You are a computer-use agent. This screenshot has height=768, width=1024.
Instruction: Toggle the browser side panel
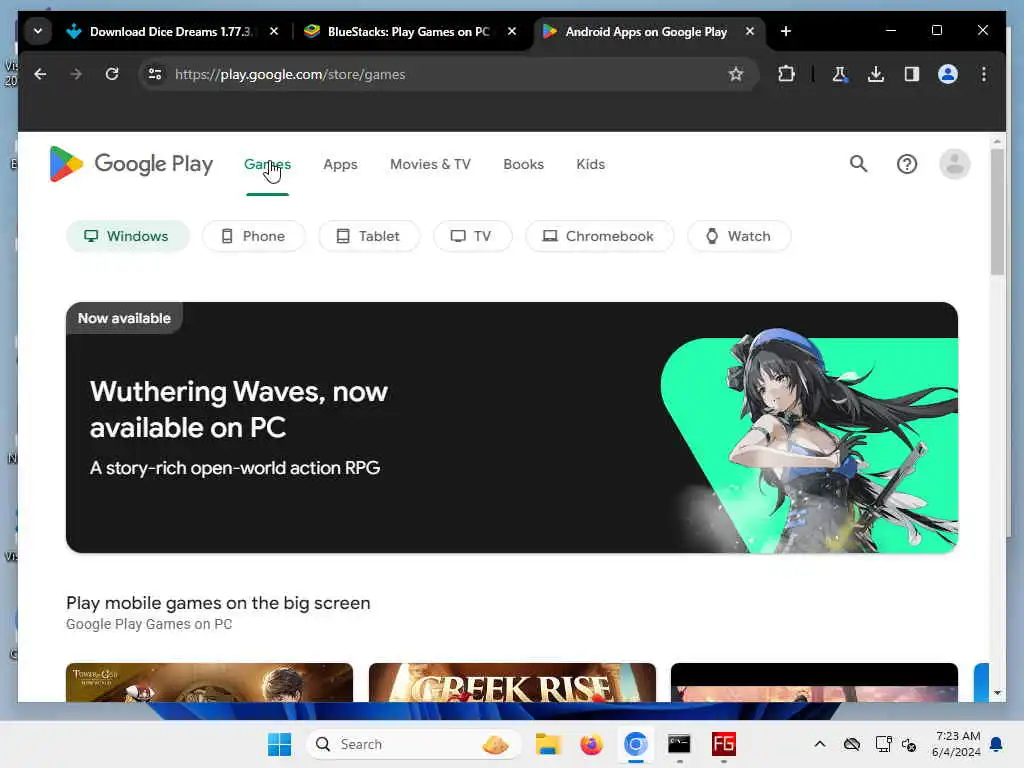(x=912, y=74)
